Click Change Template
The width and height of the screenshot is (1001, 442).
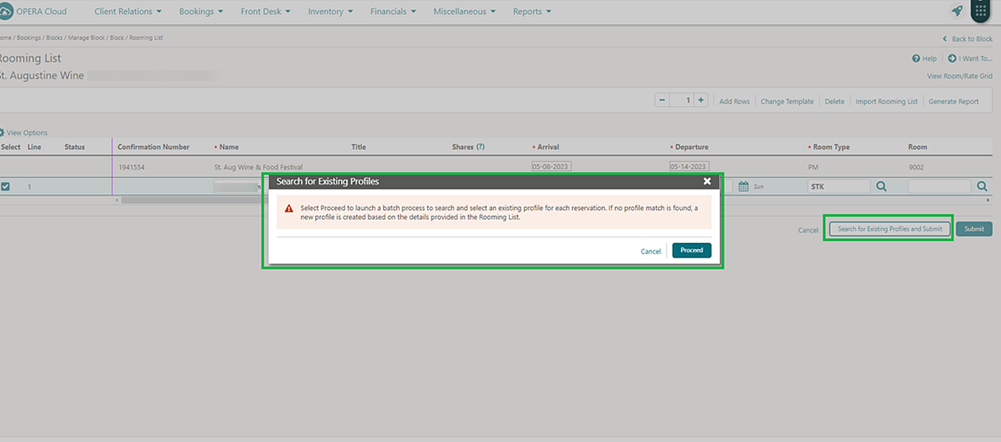[787, 101]
